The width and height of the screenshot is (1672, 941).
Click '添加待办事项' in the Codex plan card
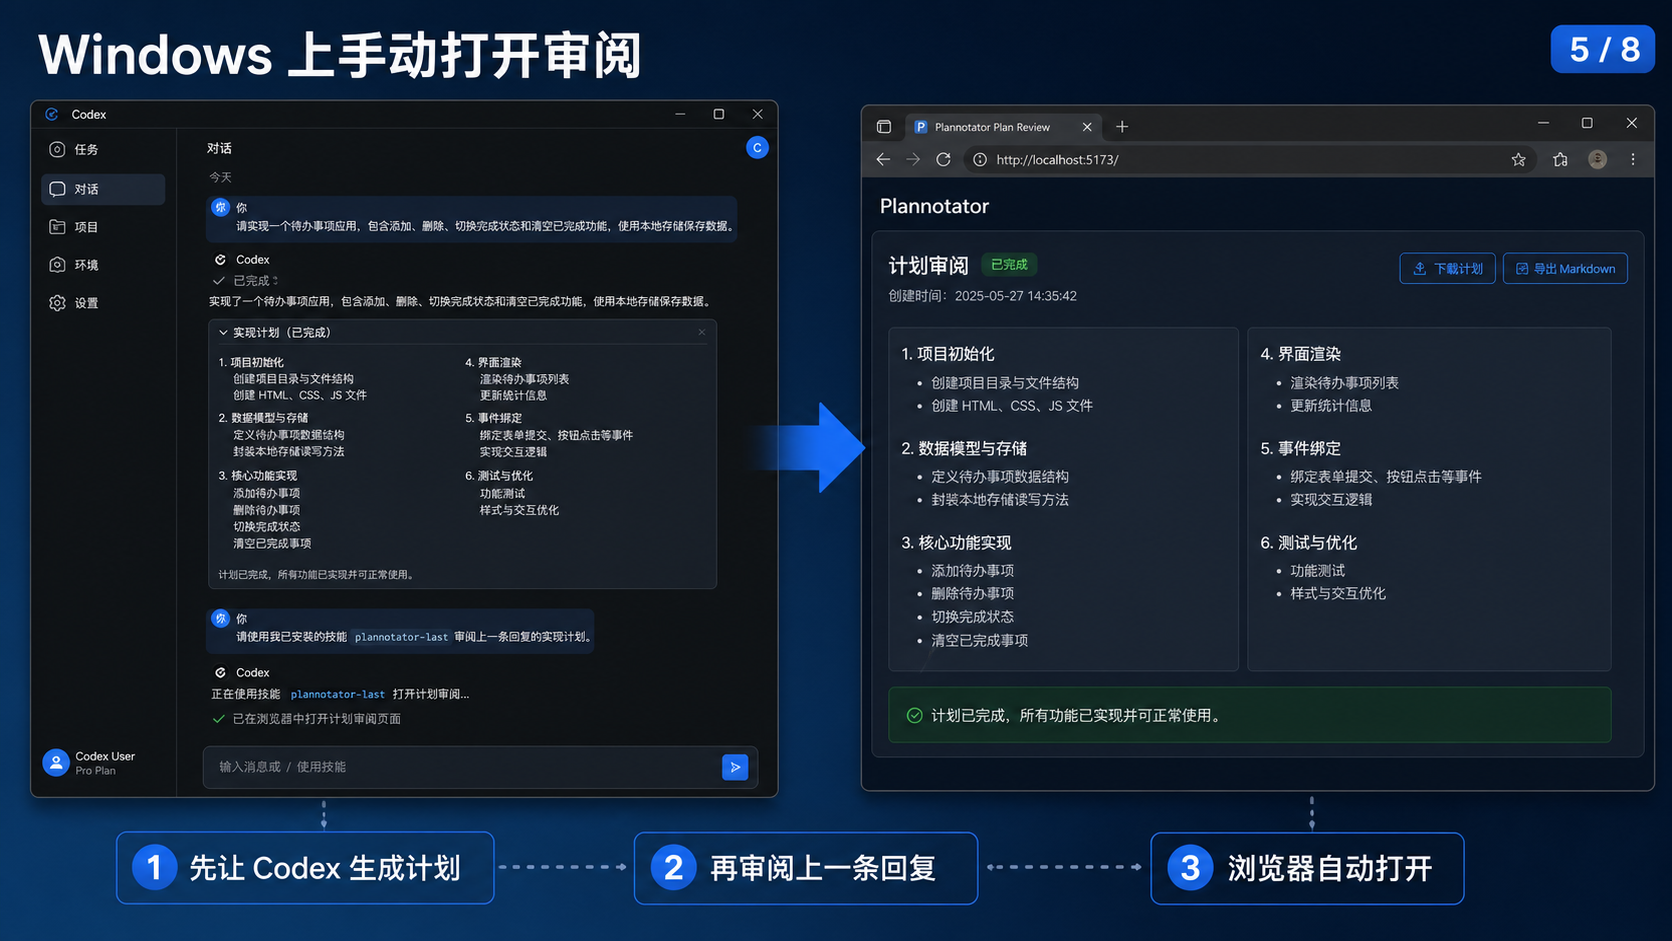click(267, 494)
